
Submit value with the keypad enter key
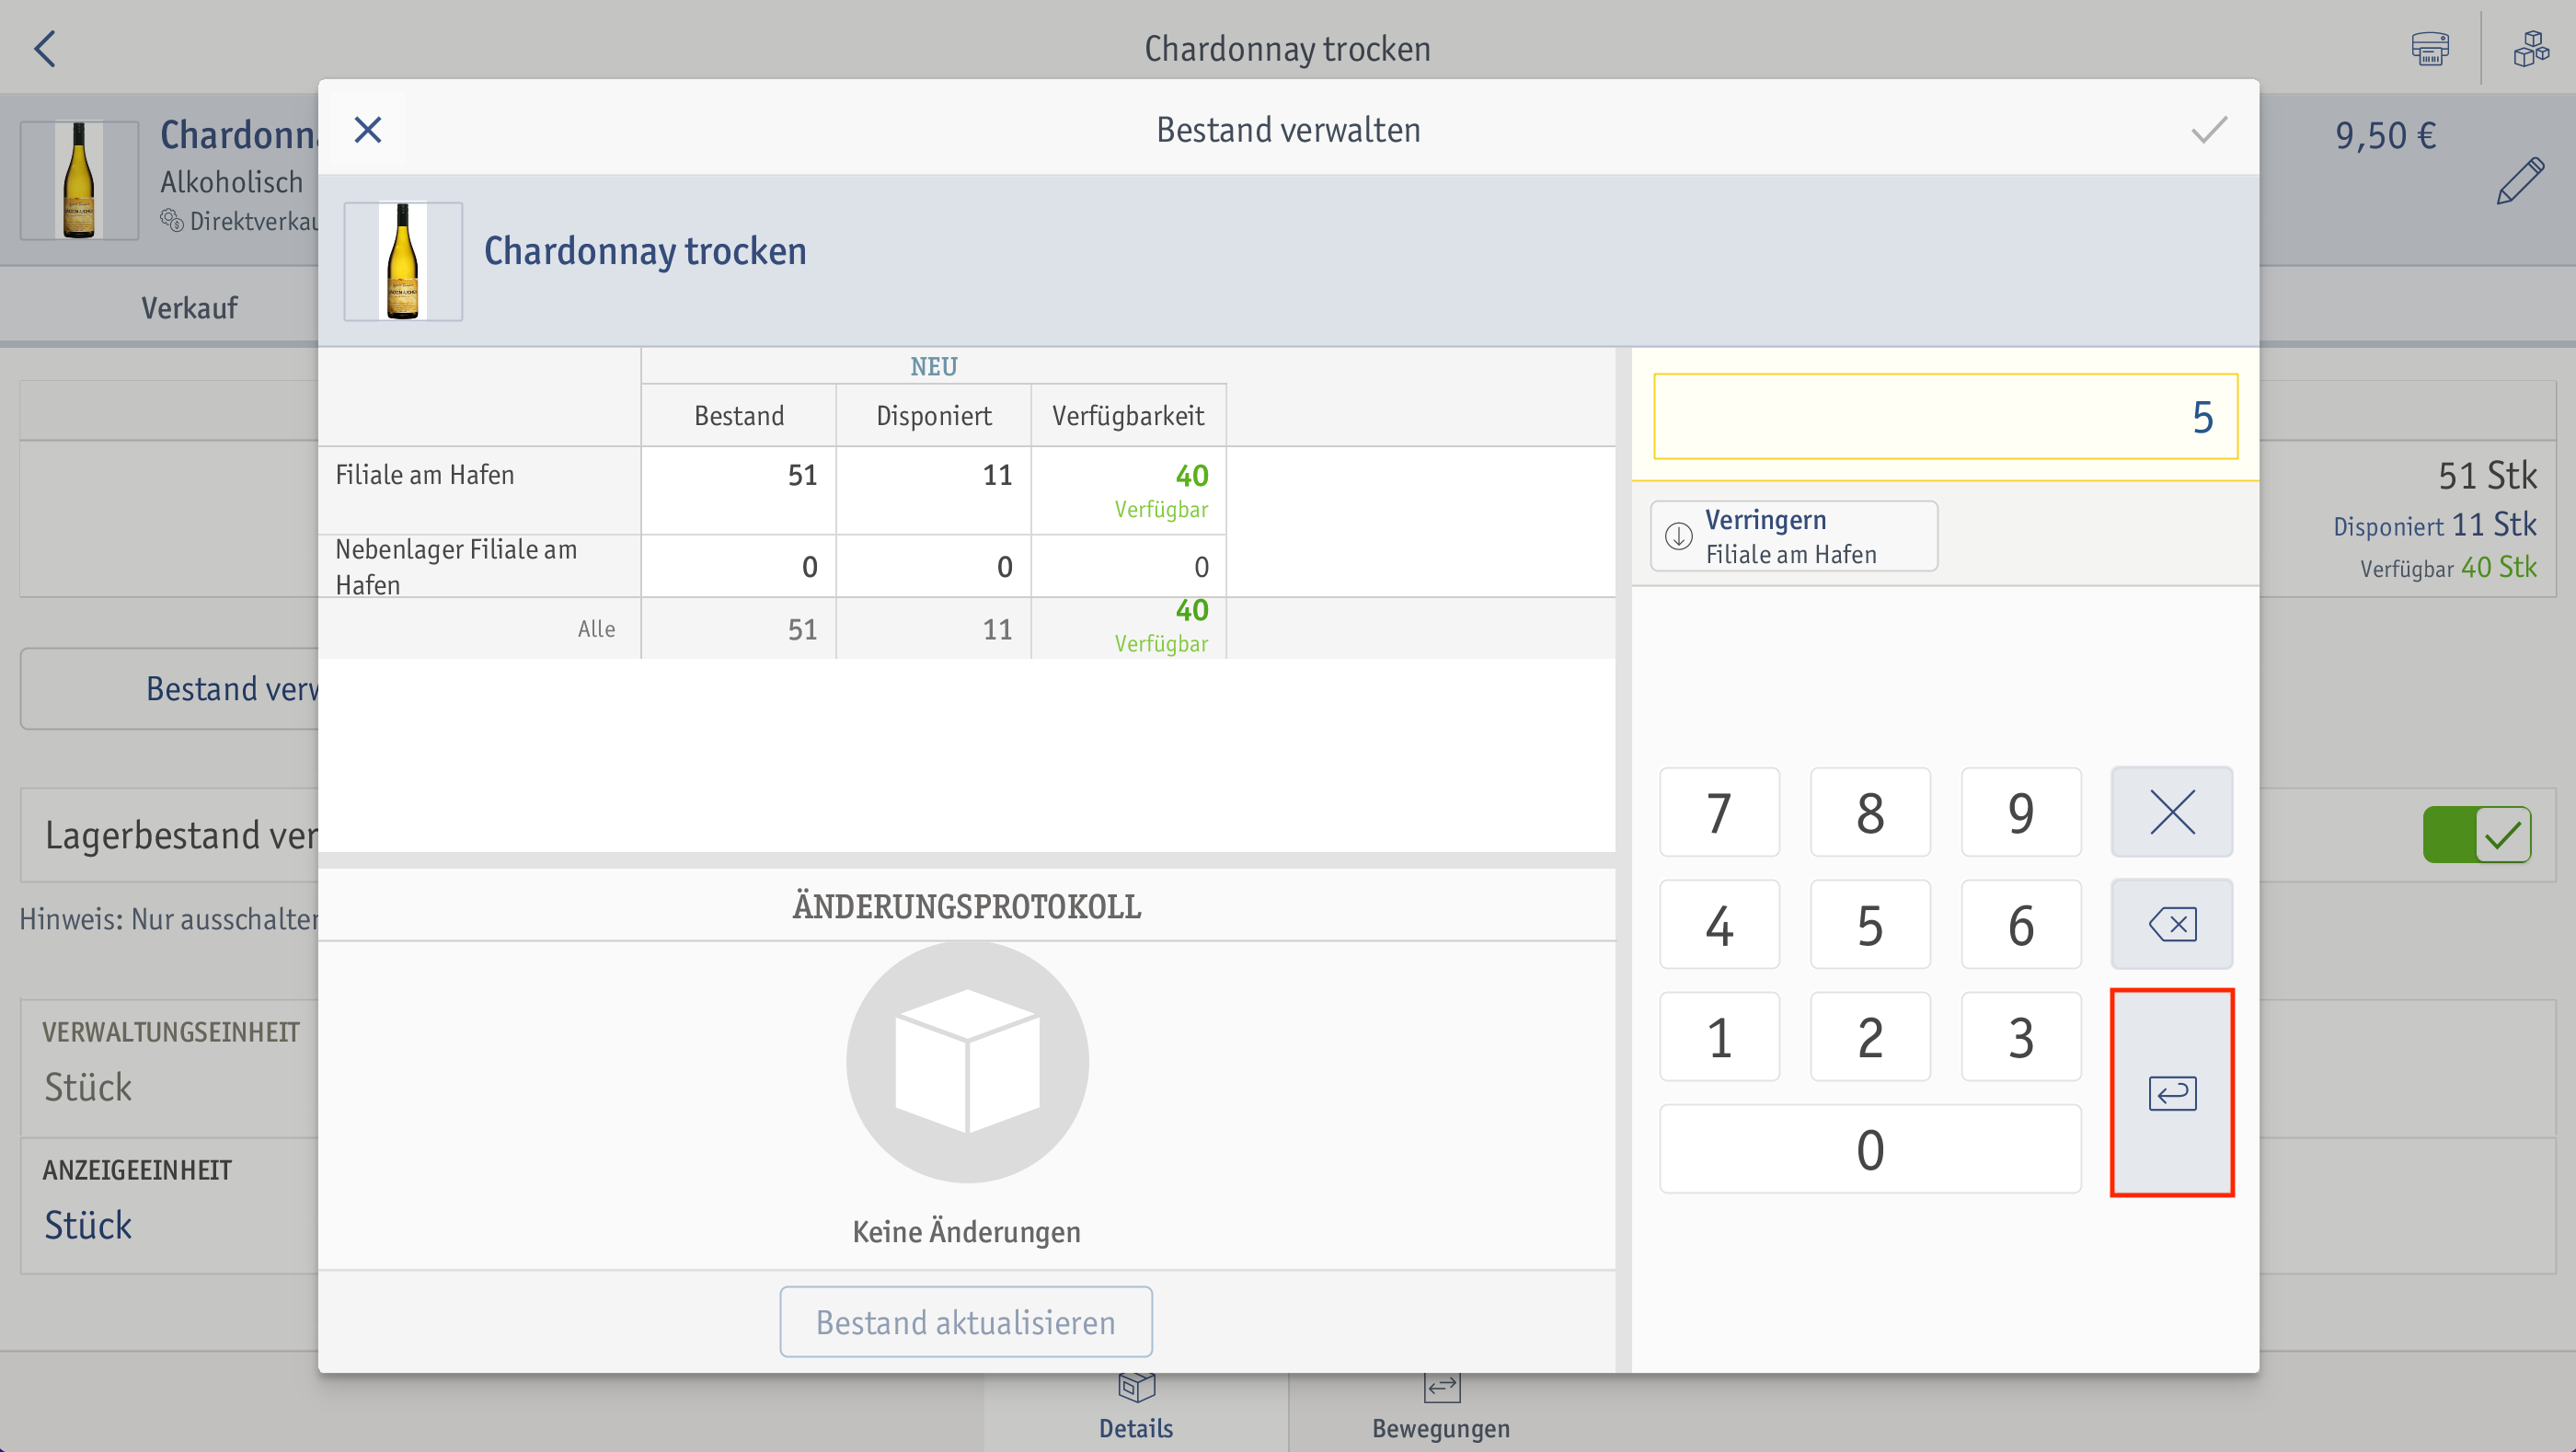tap(2171, 1092)
